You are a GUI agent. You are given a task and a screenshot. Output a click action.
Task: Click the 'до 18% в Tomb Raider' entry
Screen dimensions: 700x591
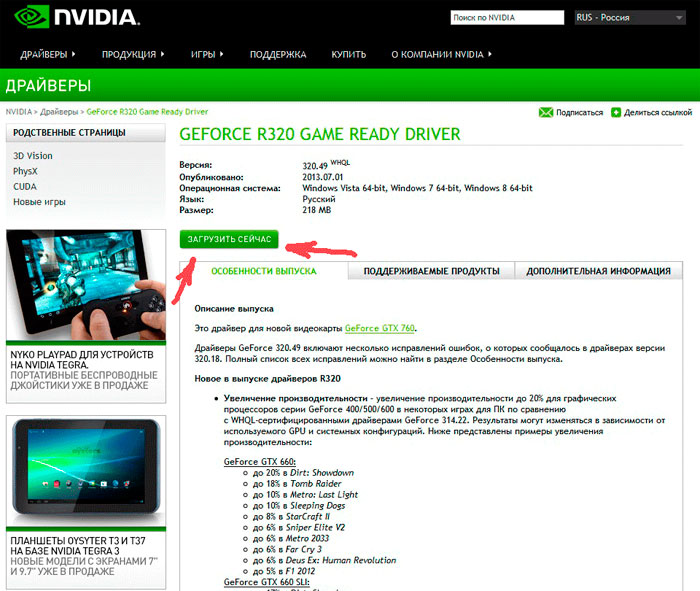[x=297, y=483]
